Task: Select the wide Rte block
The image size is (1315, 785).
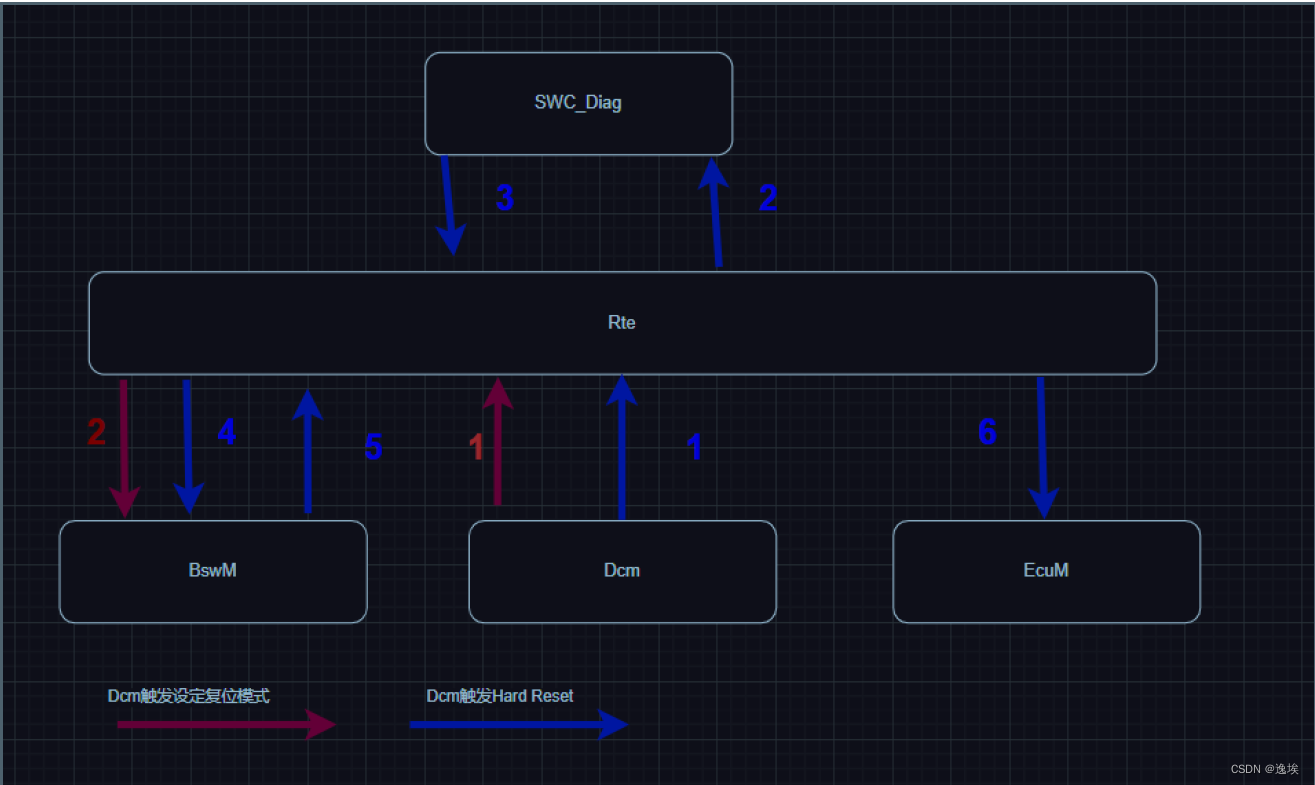Action: (x=622, y=323)
